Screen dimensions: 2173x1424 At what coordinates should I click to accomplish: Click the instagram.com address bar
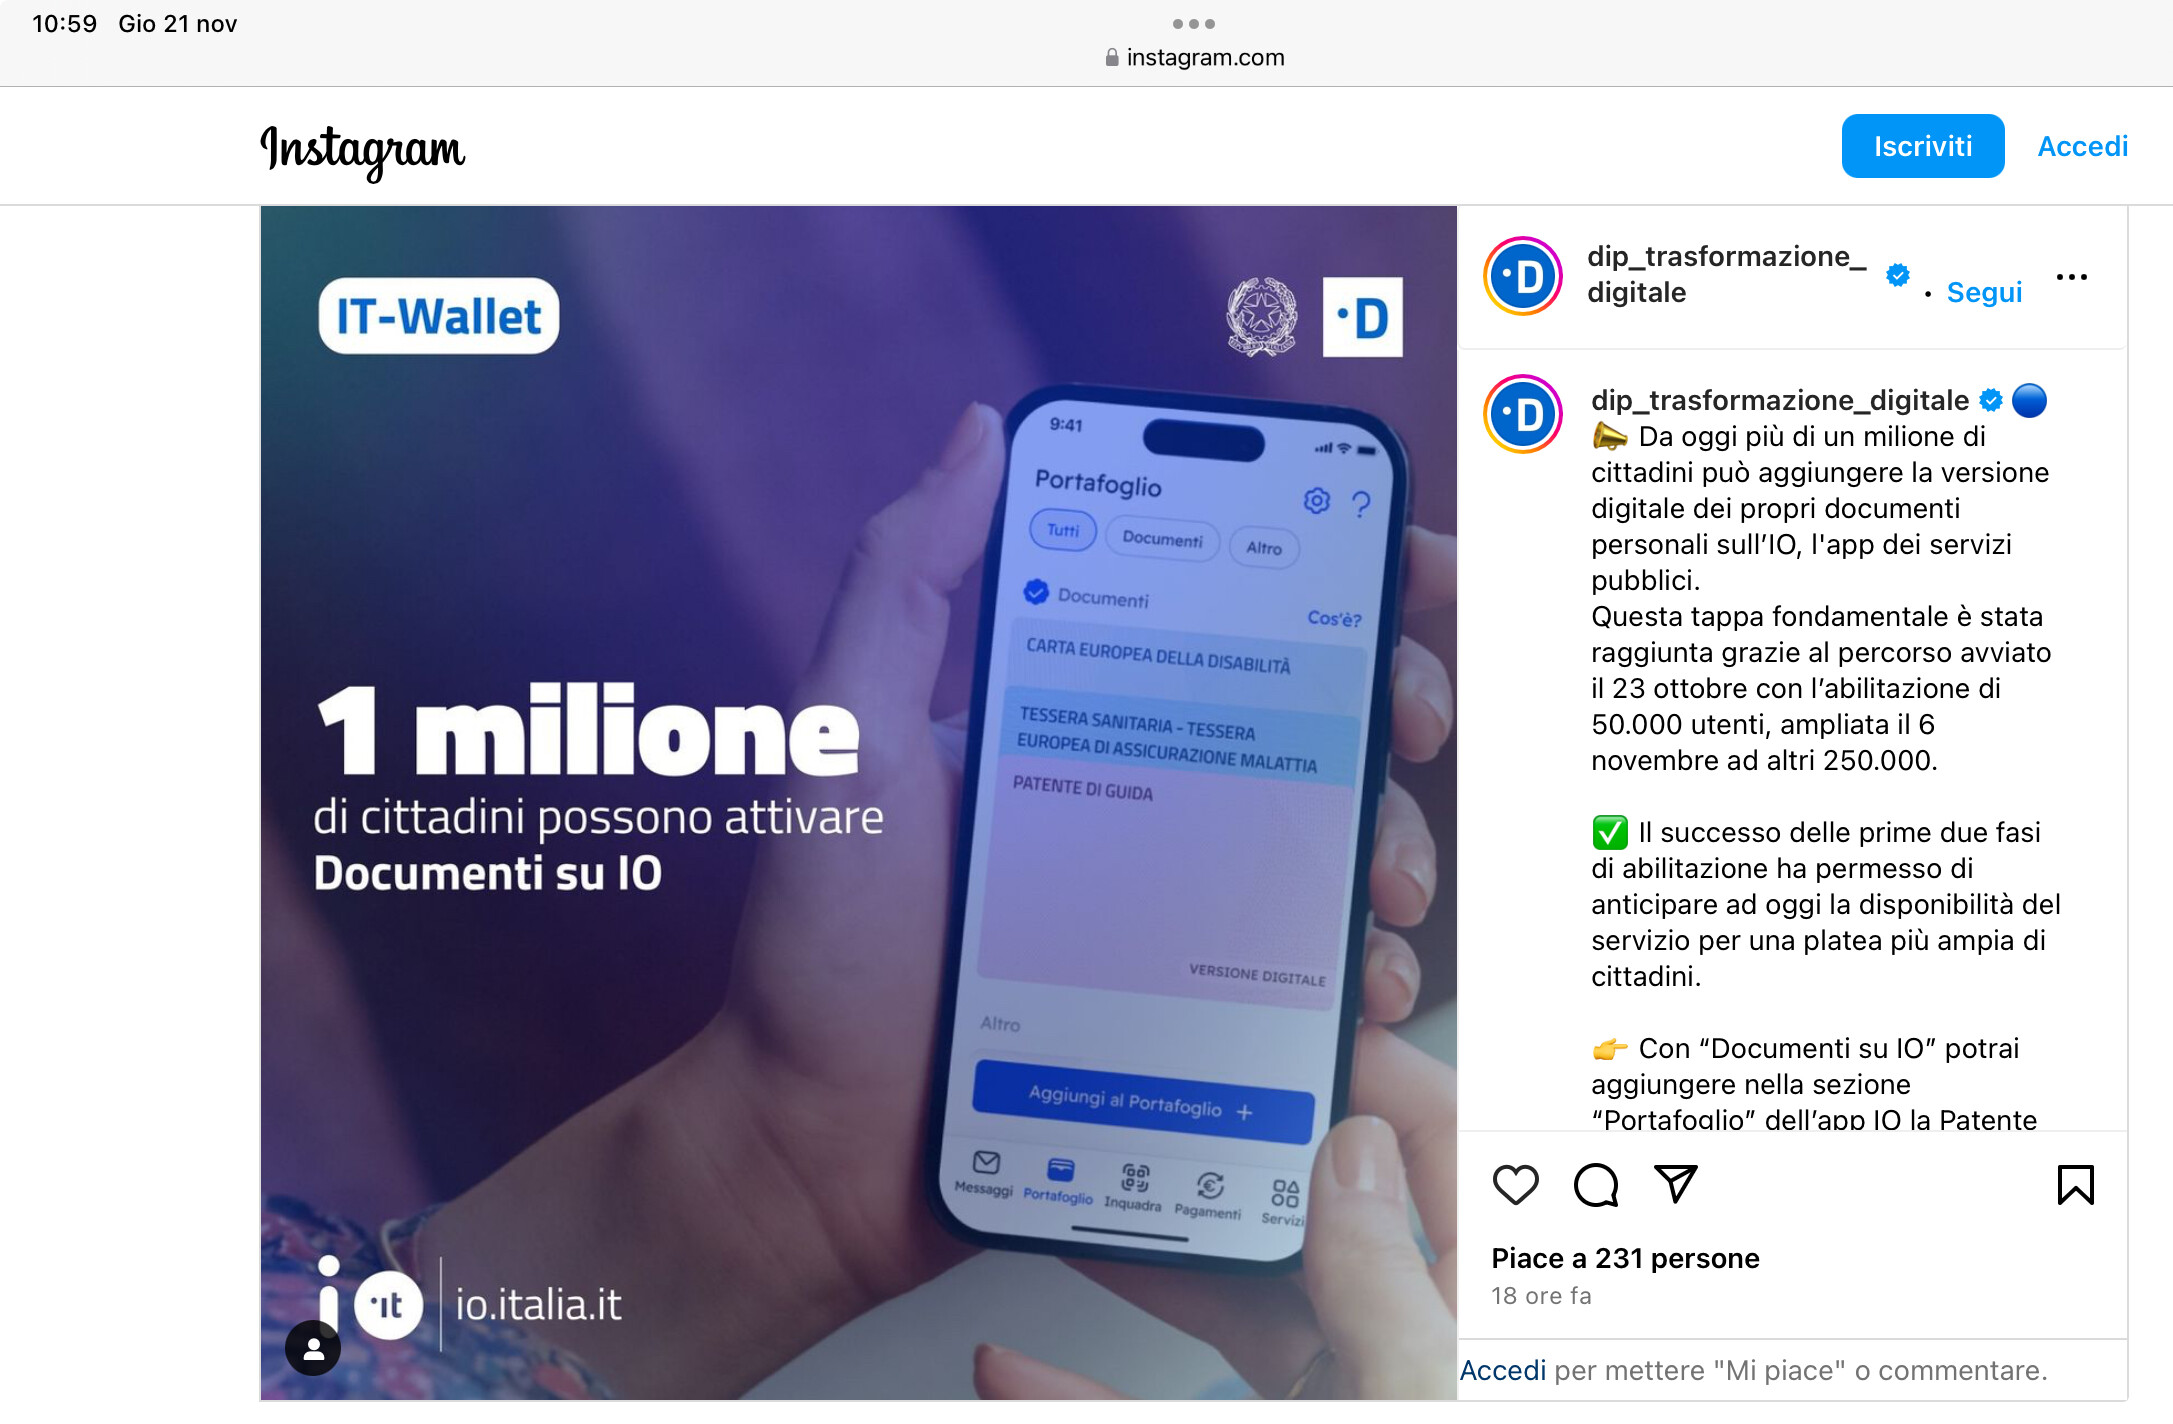coord(1194,57)
